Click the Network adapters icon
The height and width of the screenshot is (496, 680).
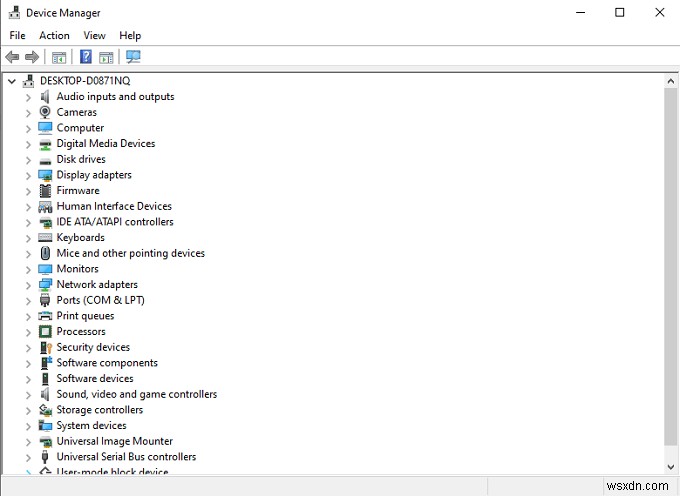(45, 284)
